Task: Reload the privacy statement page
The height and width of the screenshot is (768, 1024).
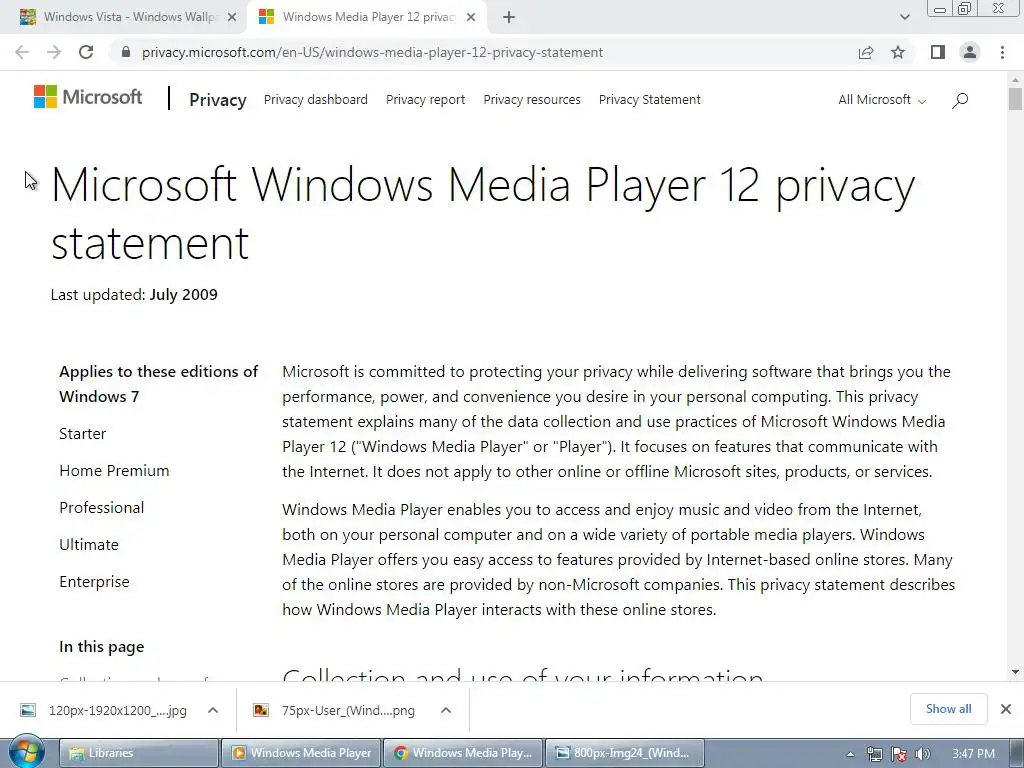Action: coord(86,52)
